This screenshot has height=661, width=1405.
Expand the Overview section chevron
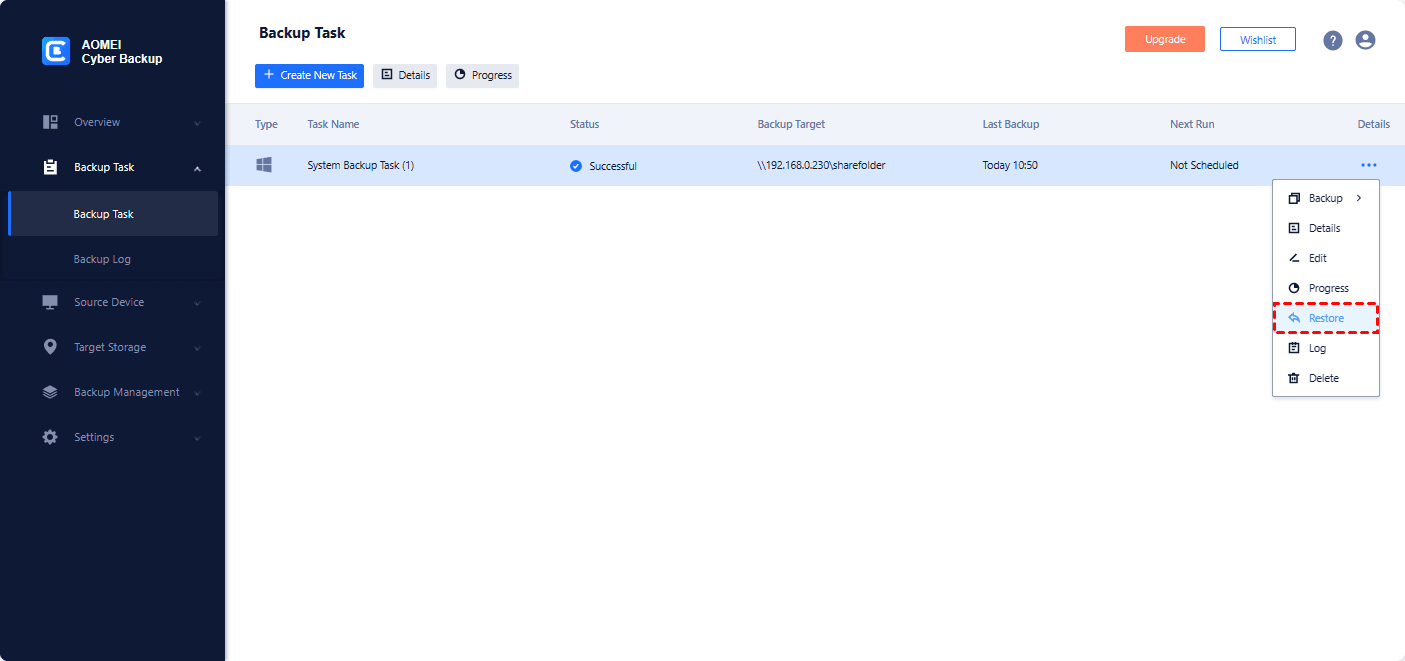click(197, 123)
